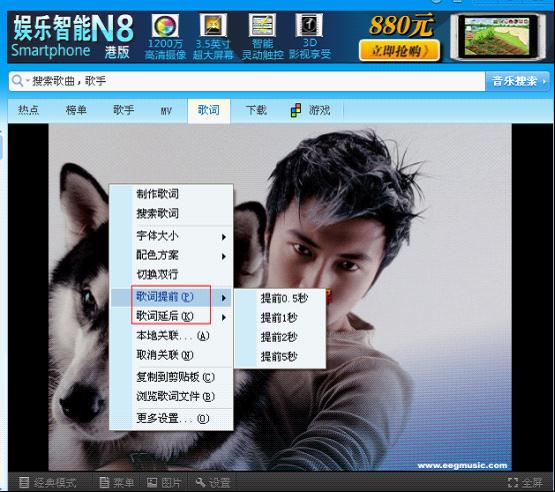Open the N8 phone image thumbnail
555x492 pixels.
coord(498,36)
